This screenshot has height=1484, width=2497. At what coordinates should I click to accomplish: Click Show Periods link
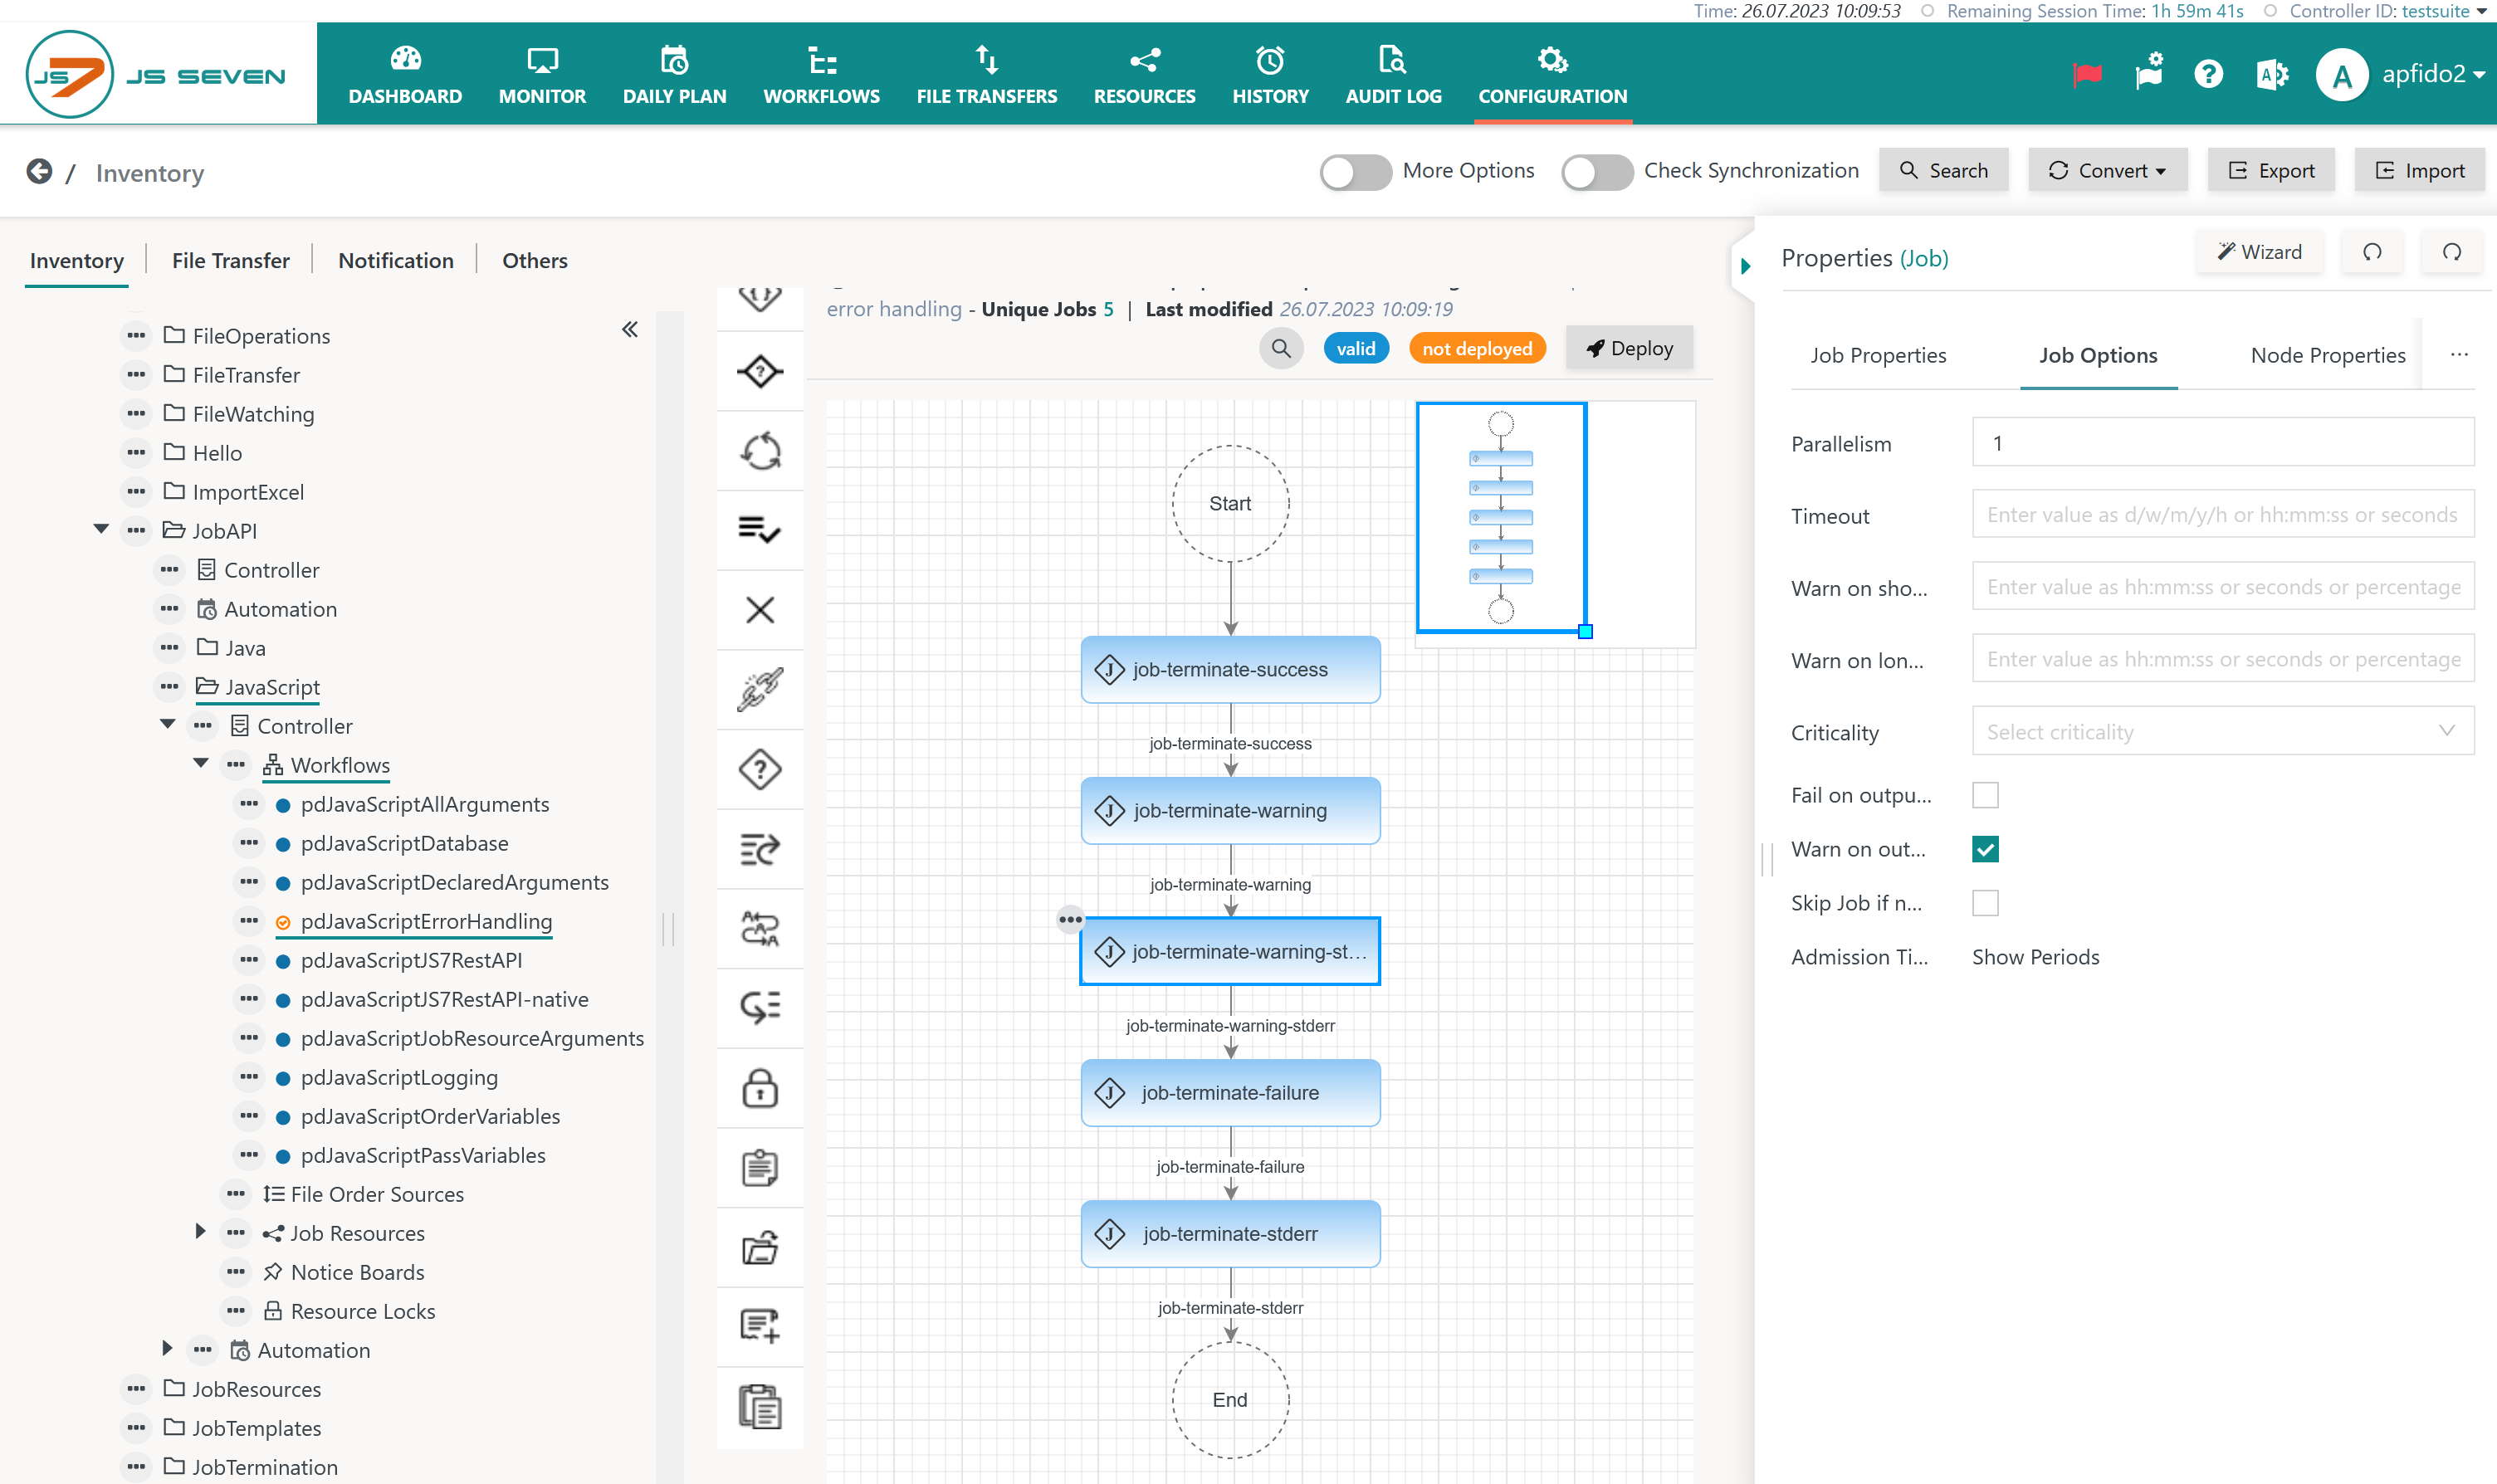pos(2035,957)
